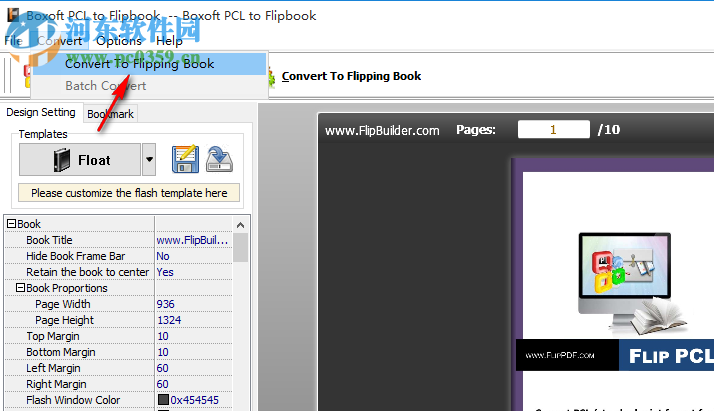Edit the Book Title value www.FlipBuil...
Screen dimensions: 714x411
[x=194, y=240]
